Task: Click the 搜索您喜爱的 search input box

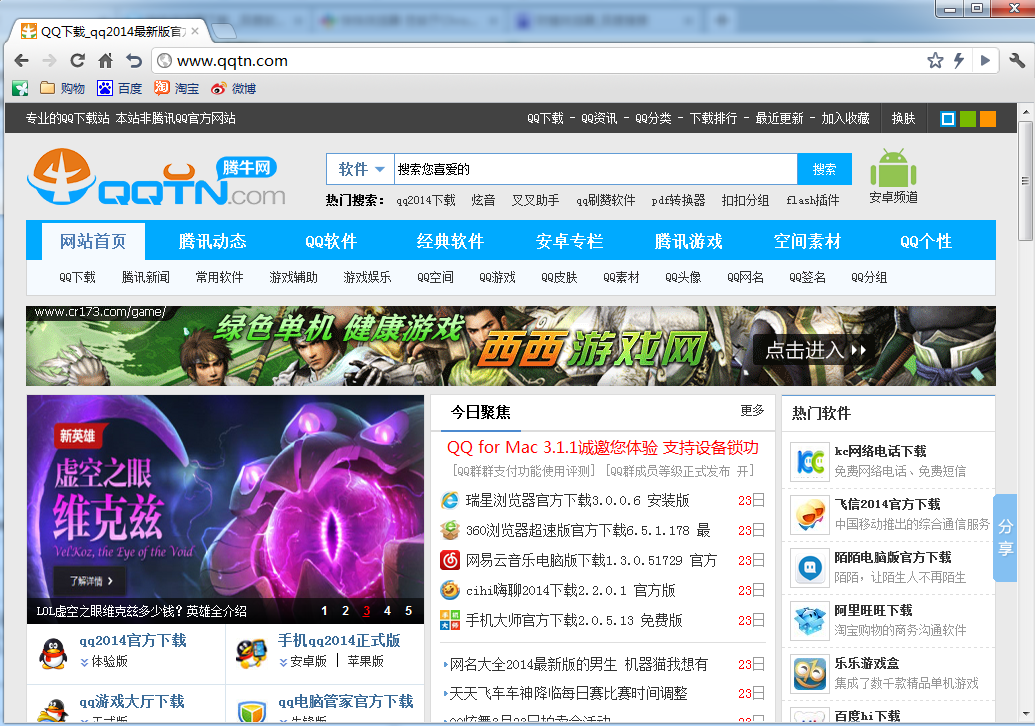Action: pos(595,170)
